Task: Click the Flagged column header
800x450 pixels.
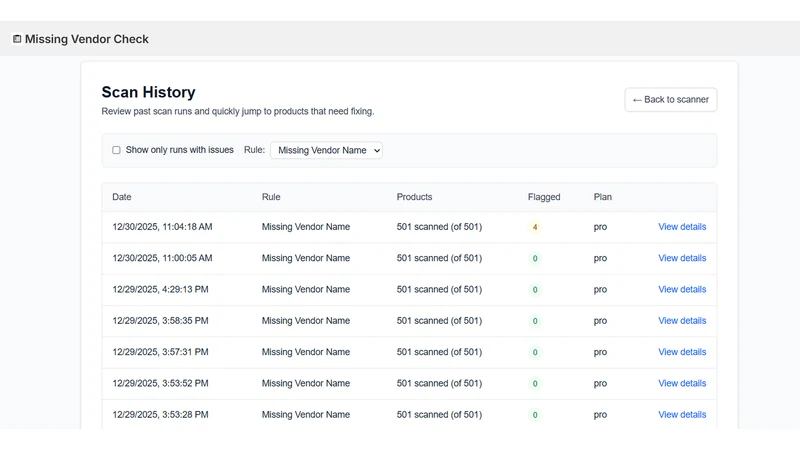Action: pyautogui.click(x=544, y=197)
